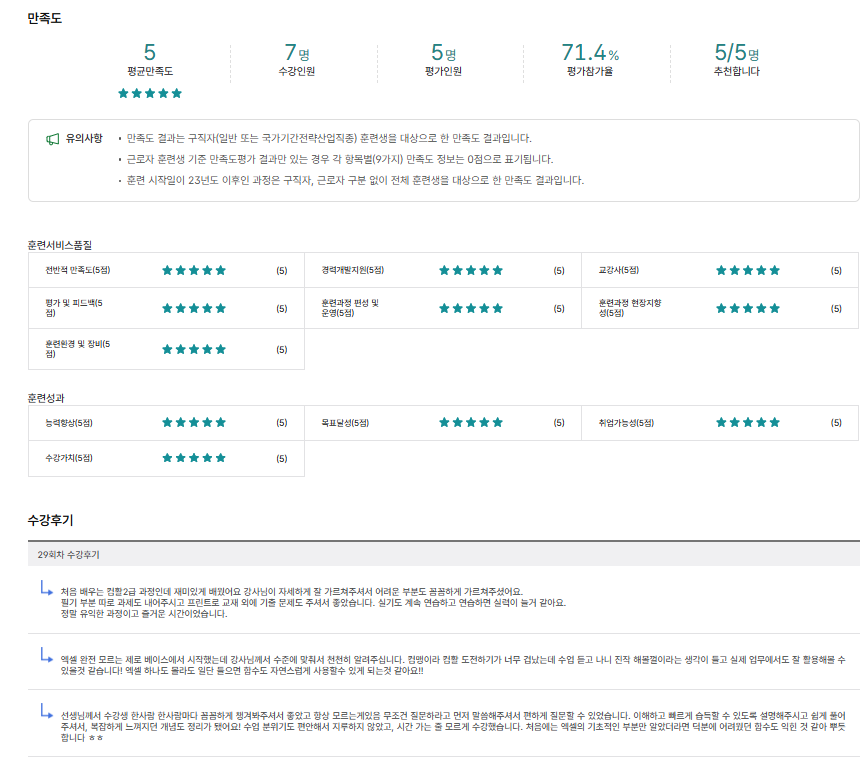Click the arrow icon of the second review
The height and width of the screenshot is (777, 866).
click(46, 655)
